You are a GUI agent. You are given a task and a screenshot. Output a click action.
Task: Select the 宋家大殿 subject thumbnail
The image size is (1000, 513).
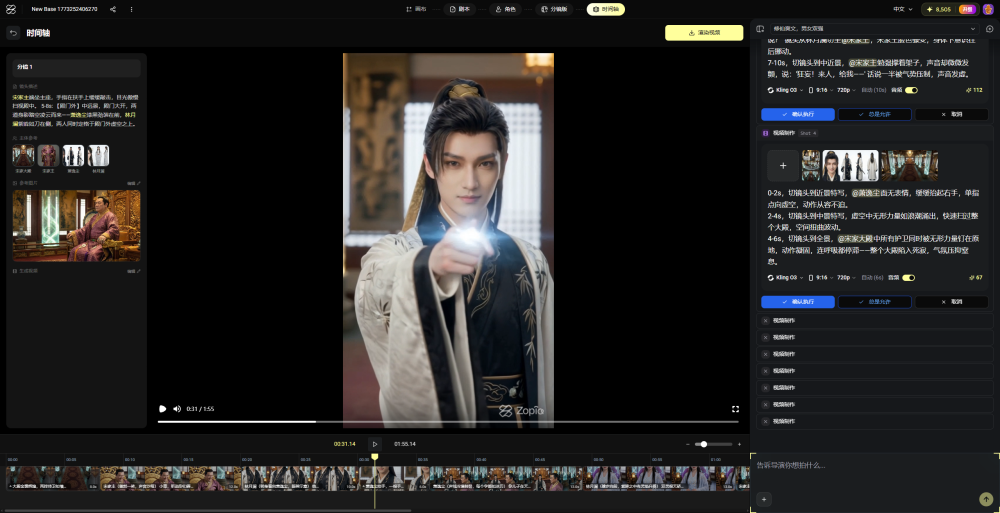(x=23, y=156)
